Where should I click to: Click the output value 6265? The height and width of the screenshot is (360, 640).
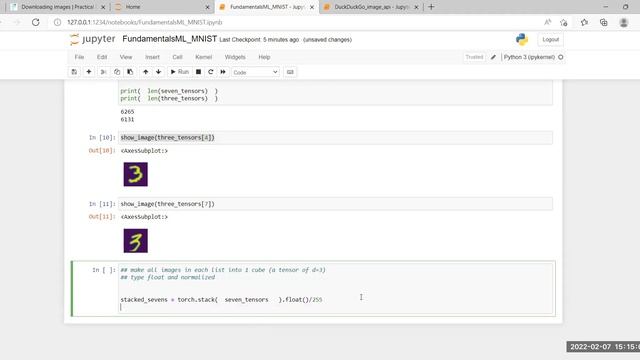(x=127, y=111)
